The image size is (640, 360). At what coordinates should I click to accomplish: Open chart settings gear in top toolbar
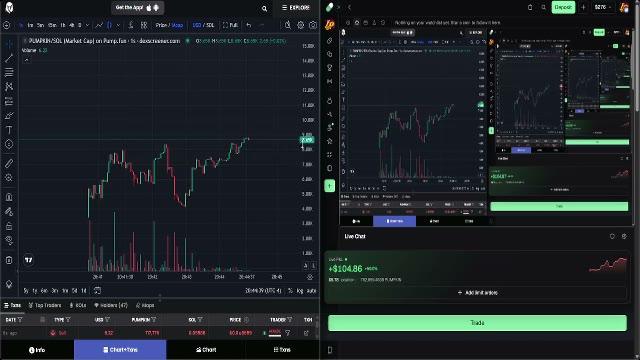pyautogui.click(x=300, y=25)
